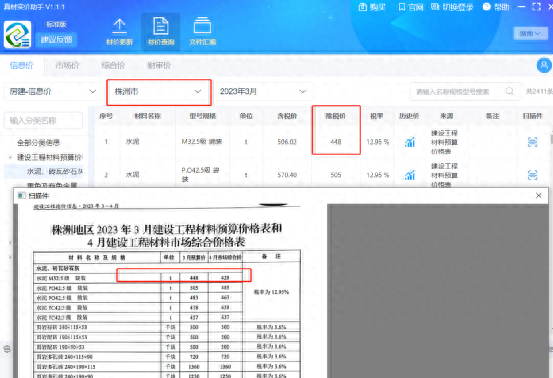Open 材价更新 upload toolbar icon
Screen dimensions: 553x378
click(x=119, y=32)
